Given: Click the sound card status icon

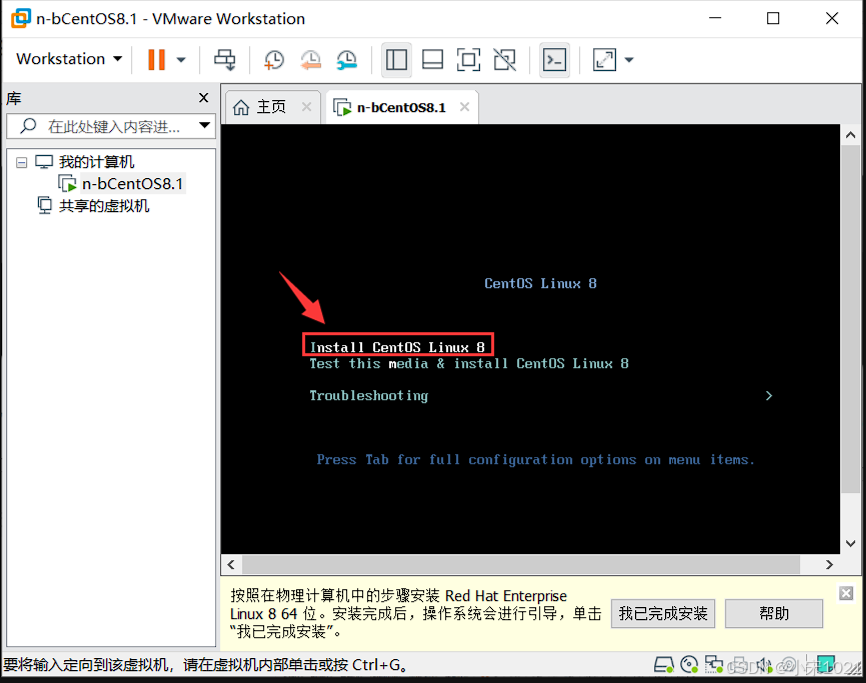Looking at the screenshot, I should pos(764,665).
